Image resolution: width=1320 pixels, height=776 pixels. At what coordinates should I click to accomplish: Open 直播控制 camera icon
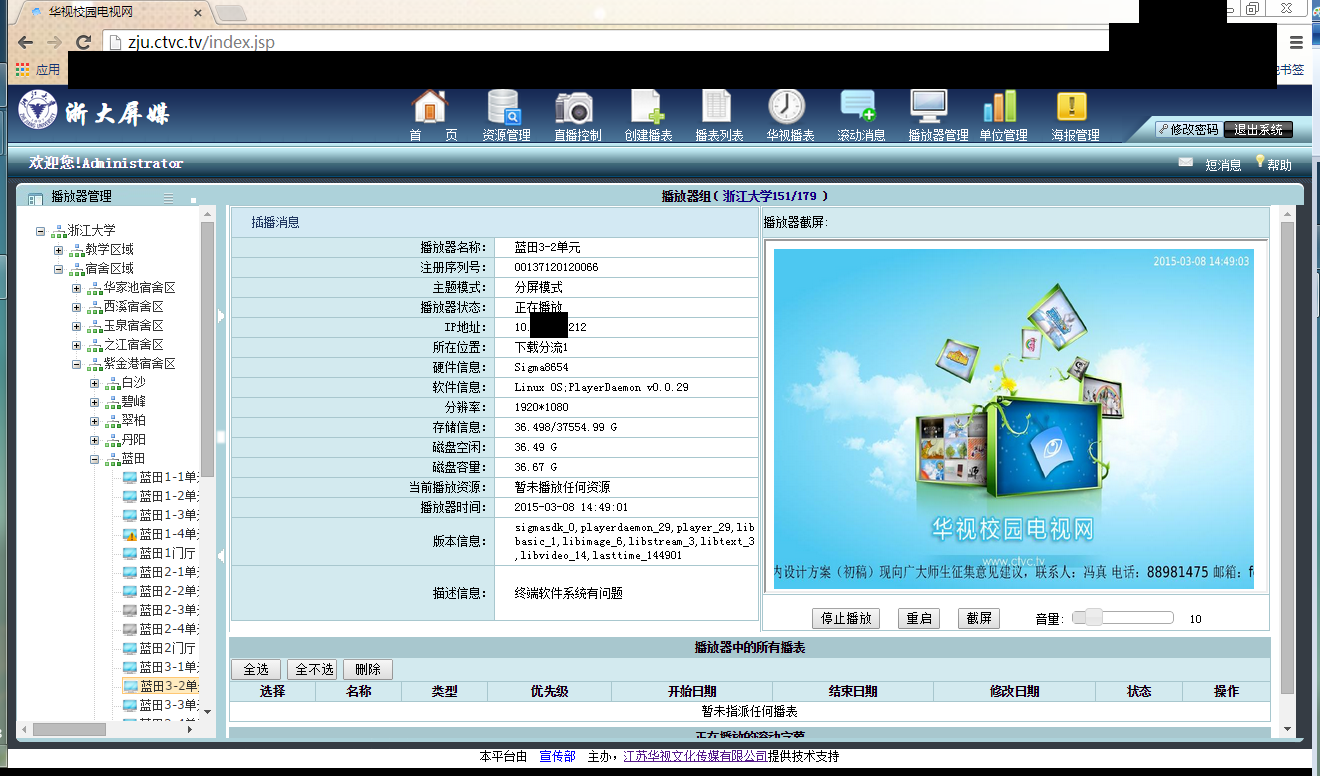[x=575, y=107]
